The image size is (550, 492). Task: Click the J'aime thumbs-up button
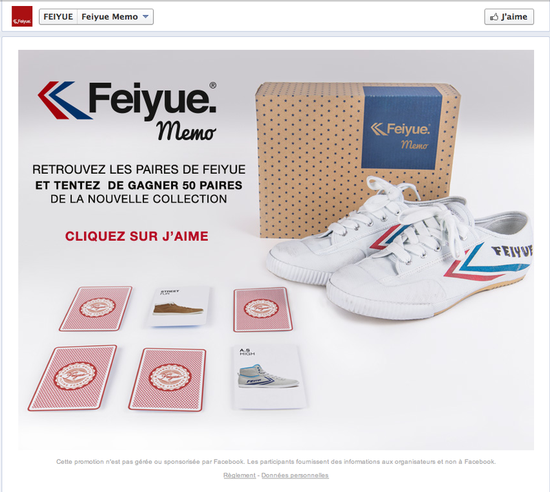pos(509,16)
